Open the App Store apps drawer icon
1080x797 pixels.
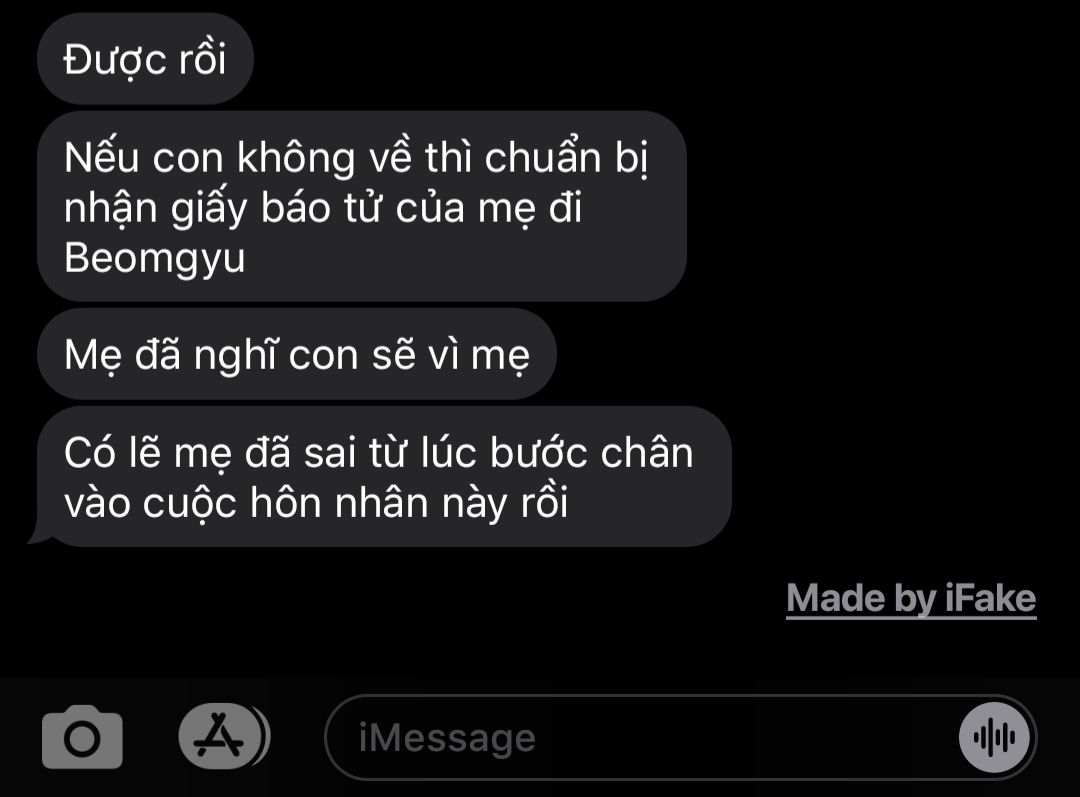(x=219, y=736)
